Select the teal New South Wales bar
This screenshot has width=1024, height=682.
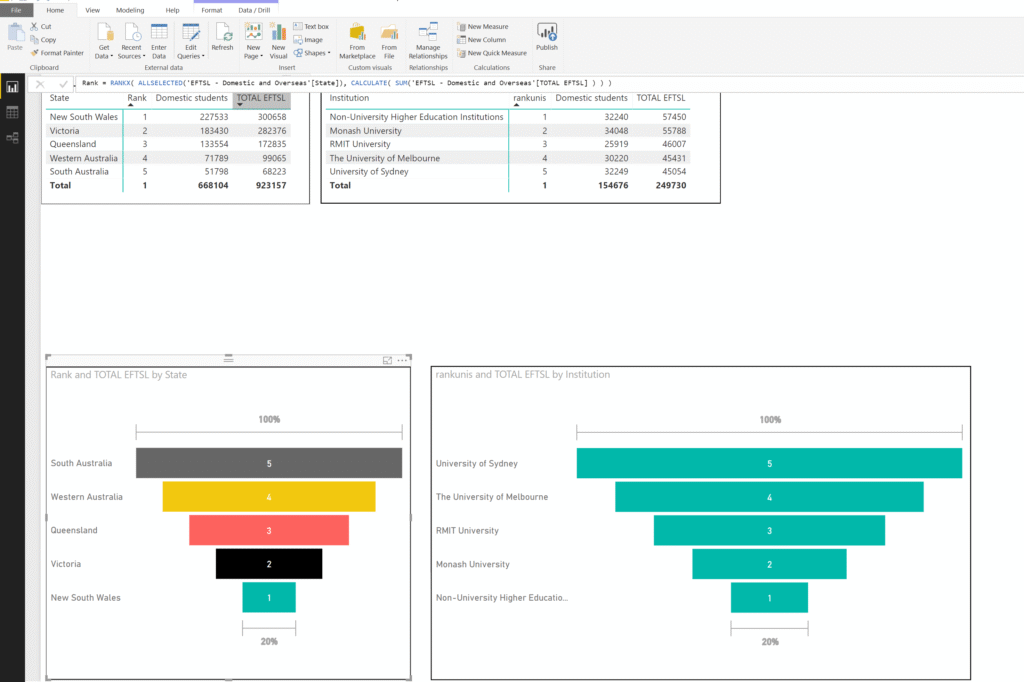click(x=269, y=598)
